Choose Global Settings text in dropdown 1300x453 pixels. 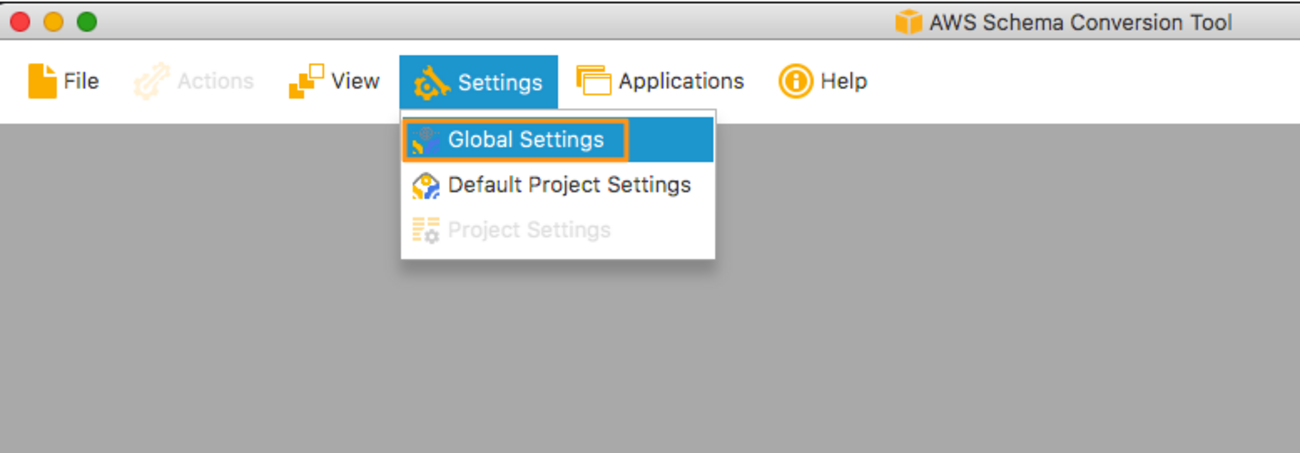(526, 140)
